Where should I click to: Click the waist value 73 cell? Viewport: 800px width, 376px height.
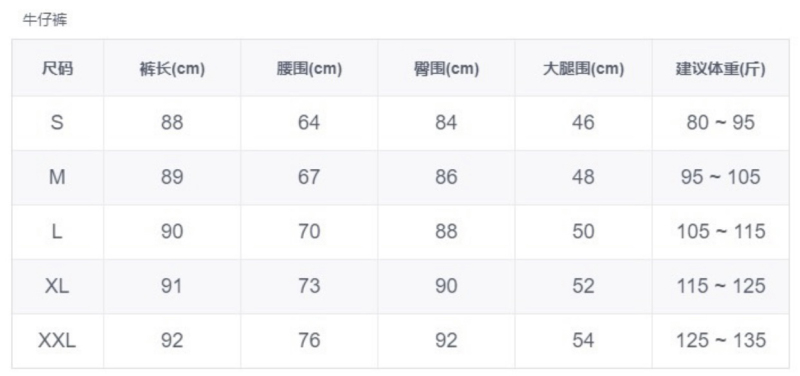pyautogui.click(x=309, y=286)
